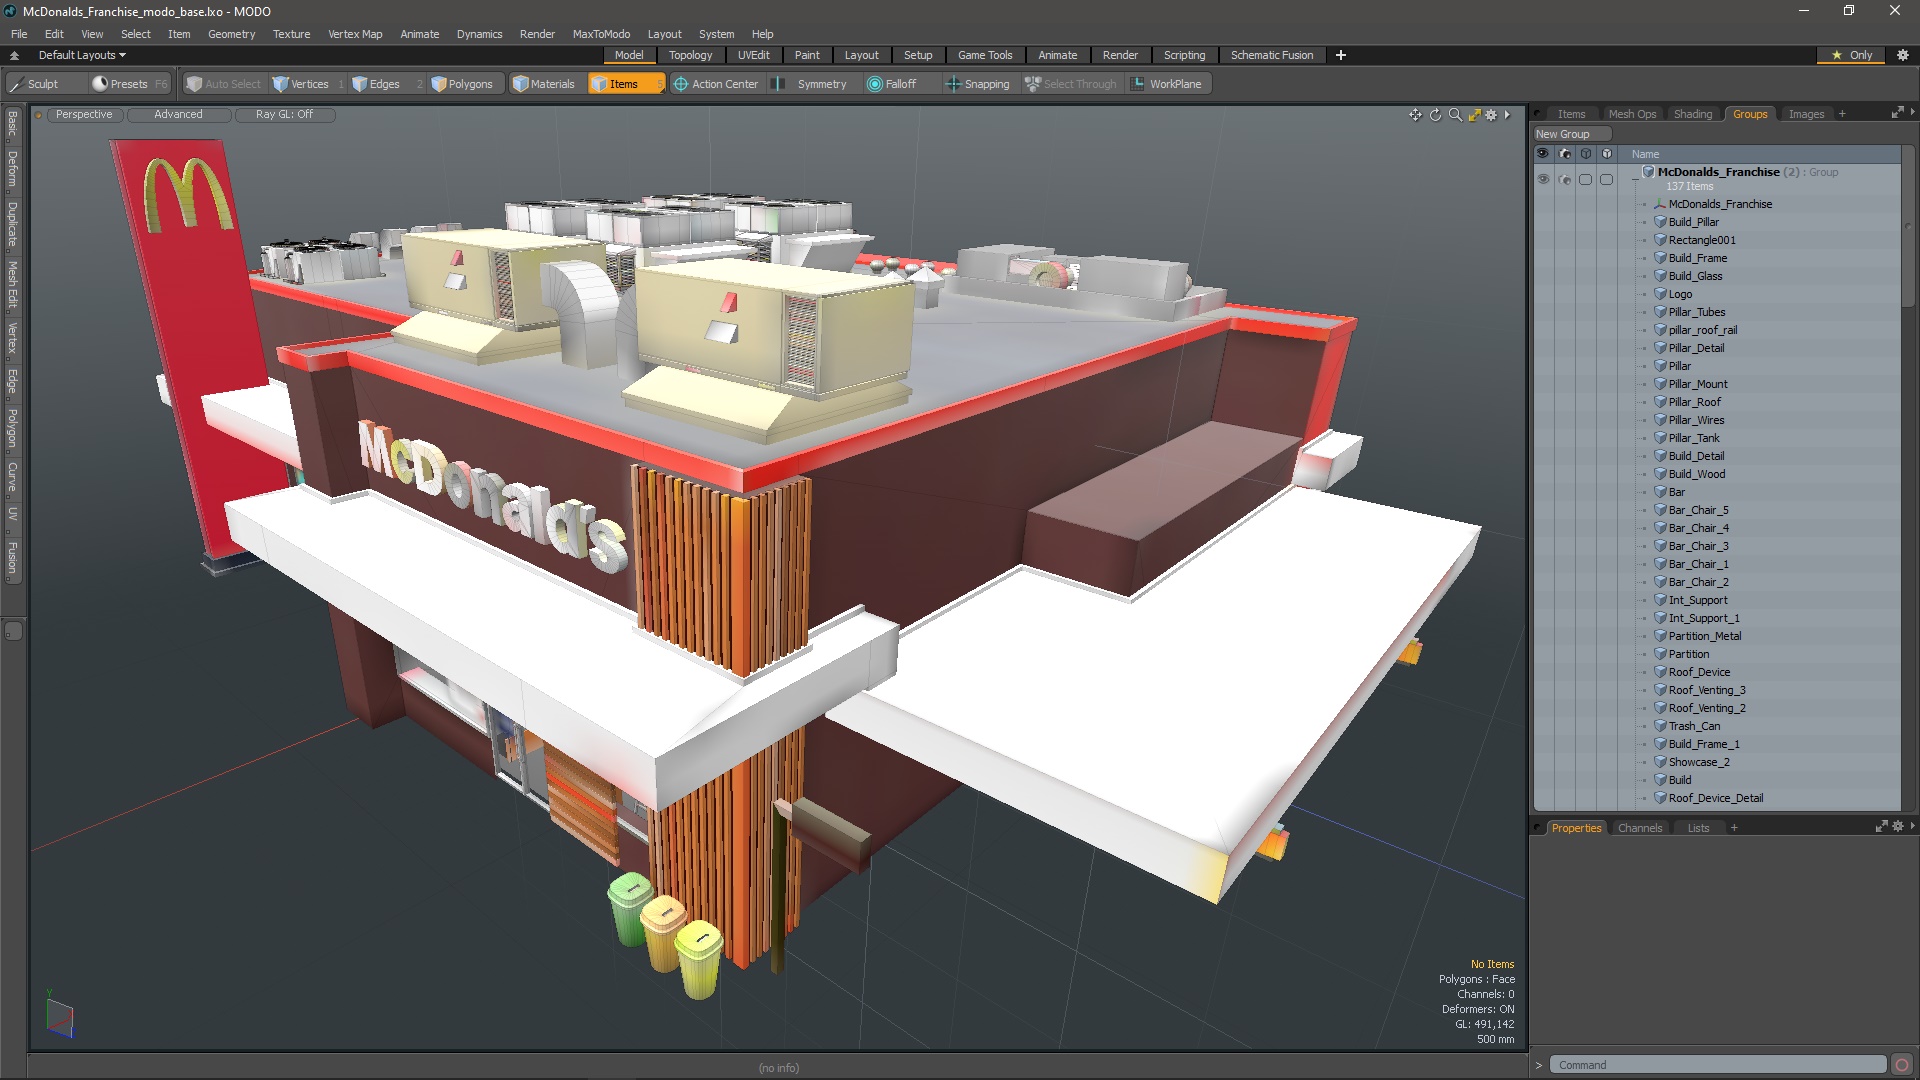Click the Command input field
This screenshot has width=1920, height=1080.
point(1717,1065)
